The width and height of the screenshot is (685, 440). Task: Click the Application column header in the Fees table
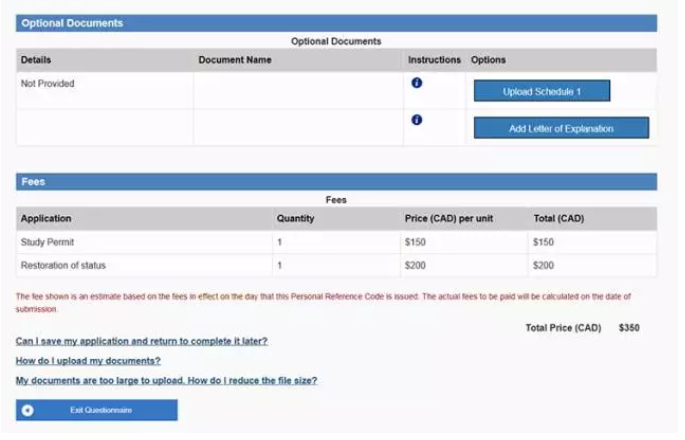click(46, 218)
